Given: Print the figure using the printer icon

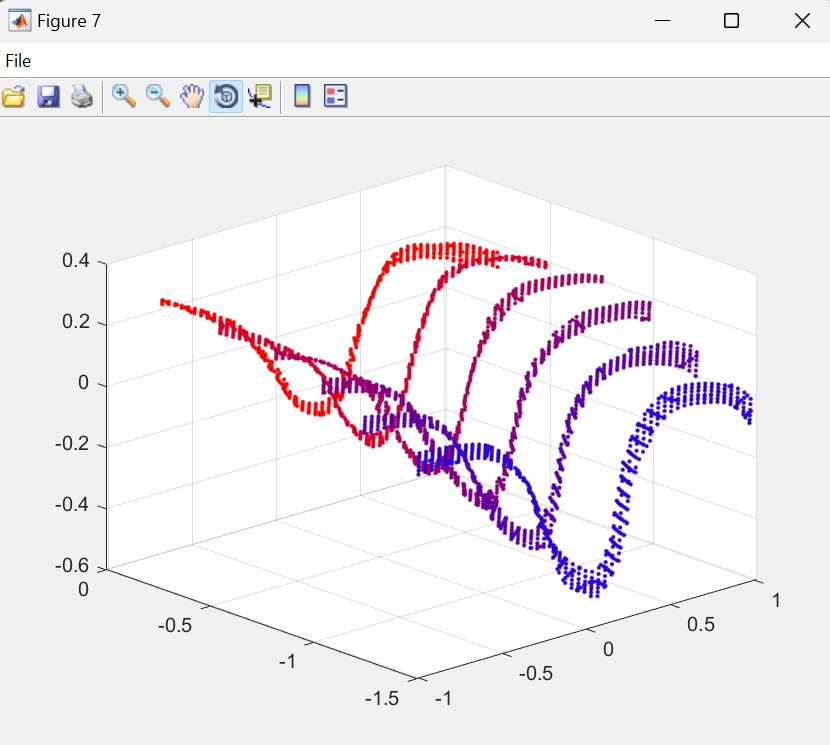Looking at the screenshot, I should [81, 96].
